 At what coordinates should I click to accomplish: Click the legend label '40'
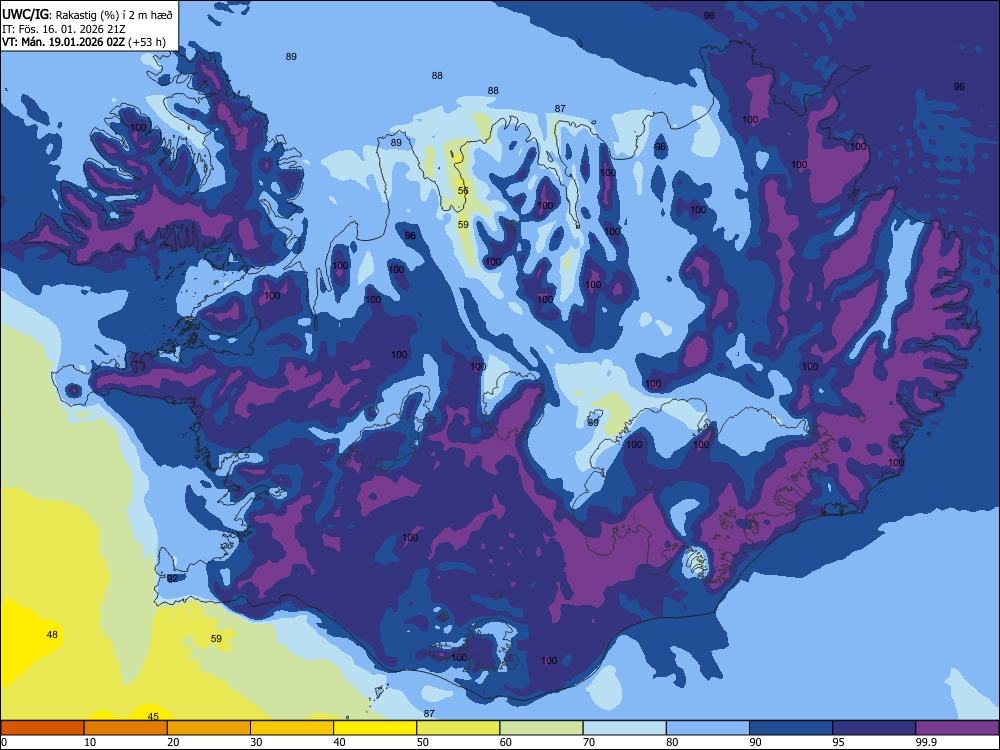click(340, 742)
